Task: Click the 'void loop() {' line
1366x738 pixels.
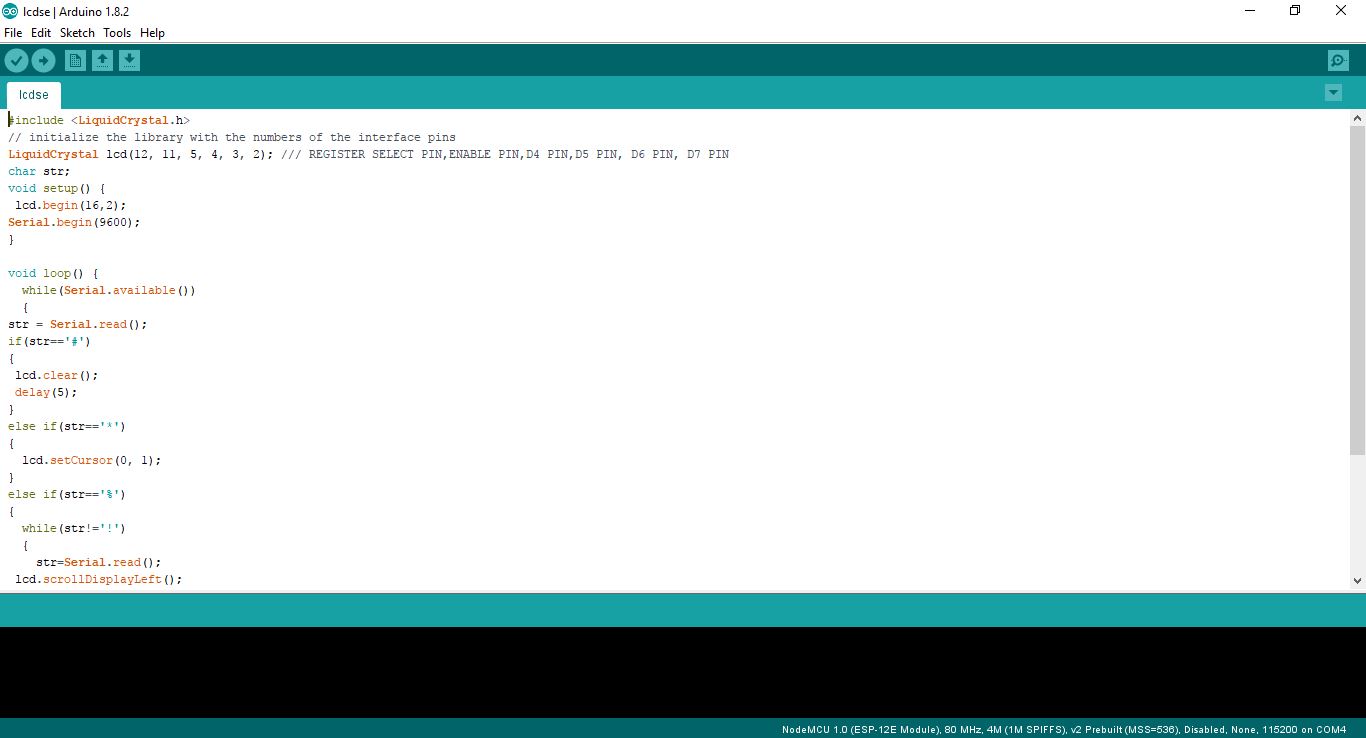Action: pos(53,273)
